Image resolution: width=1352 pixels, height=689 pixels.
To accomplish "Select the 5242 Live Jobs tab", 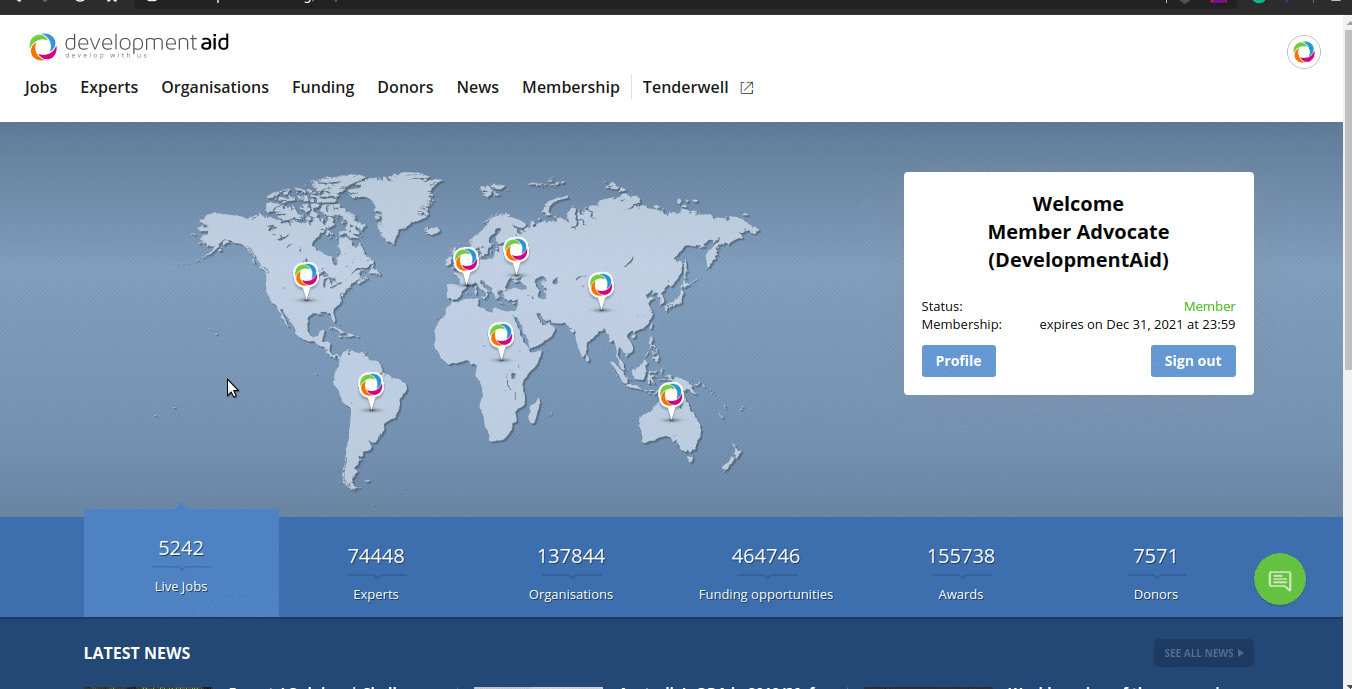I will click(x=181, y=564).
